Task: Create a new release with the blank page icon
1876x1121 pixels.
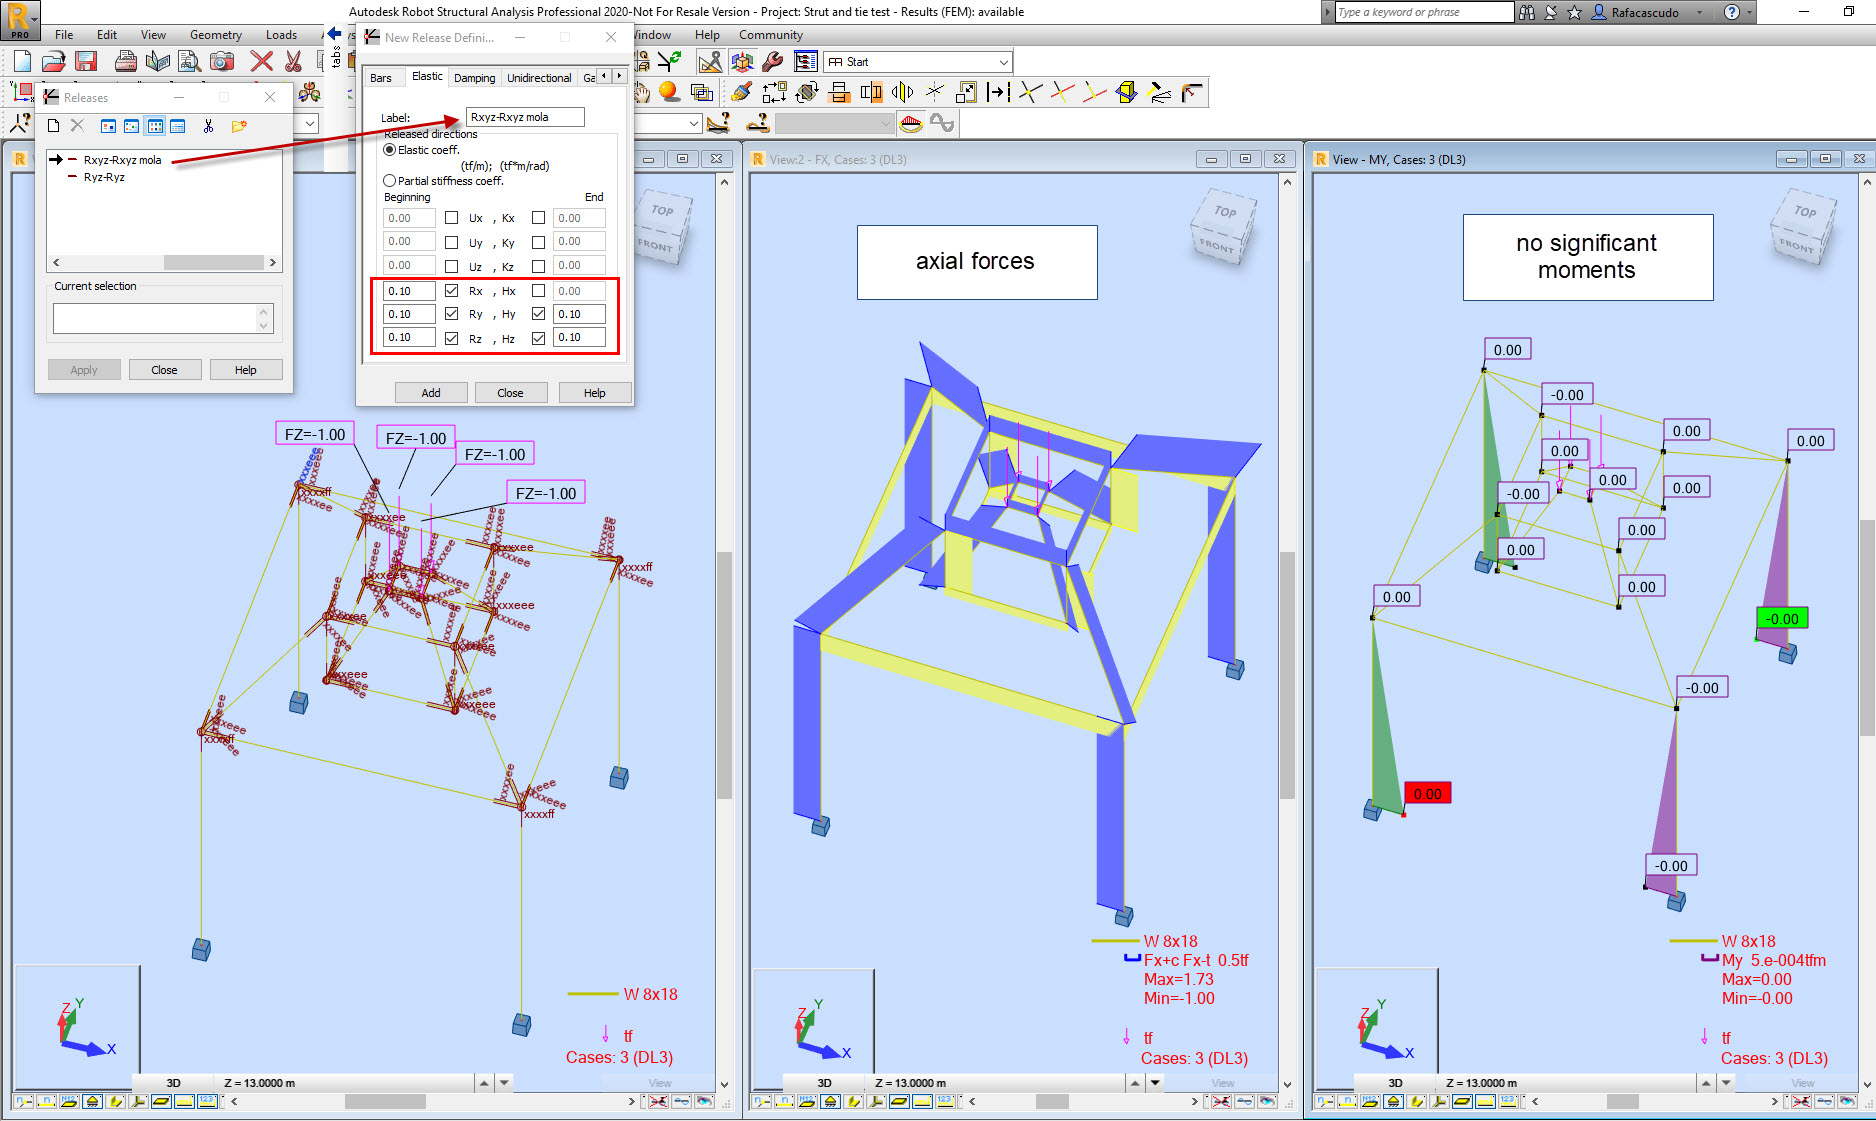Action: coord(52,126)
